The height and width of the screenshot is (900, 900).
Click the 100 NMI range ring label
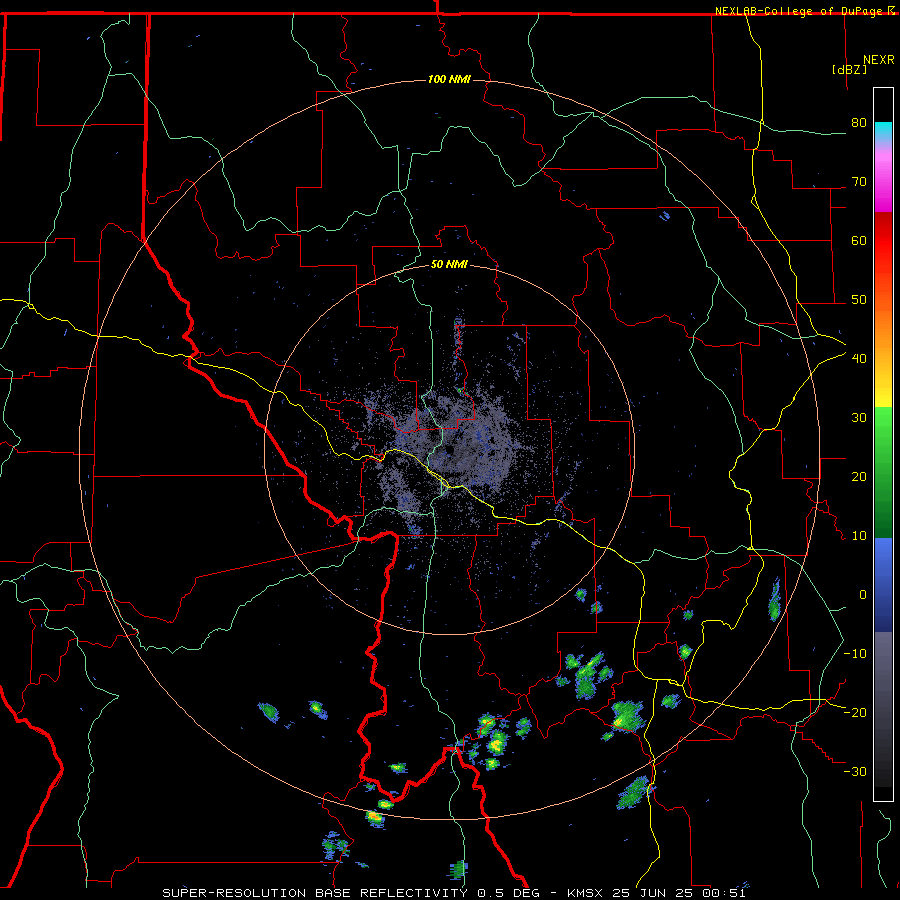(449, 79)
